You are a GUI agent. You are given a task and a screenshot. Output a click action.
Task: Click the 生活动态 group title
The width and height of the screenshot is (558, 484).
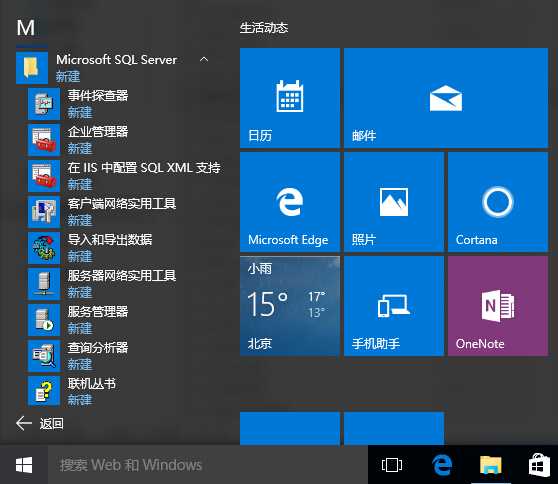tap(264, 28)
